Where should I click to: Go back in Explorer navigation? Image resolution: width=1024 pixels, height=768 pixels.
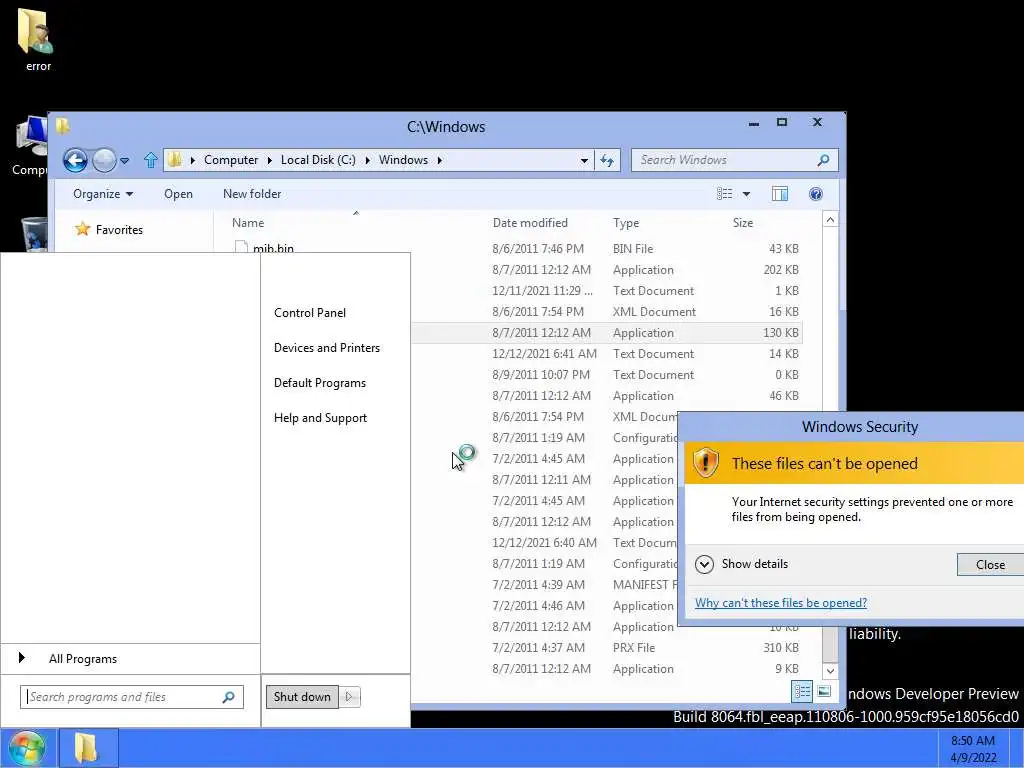75,160
